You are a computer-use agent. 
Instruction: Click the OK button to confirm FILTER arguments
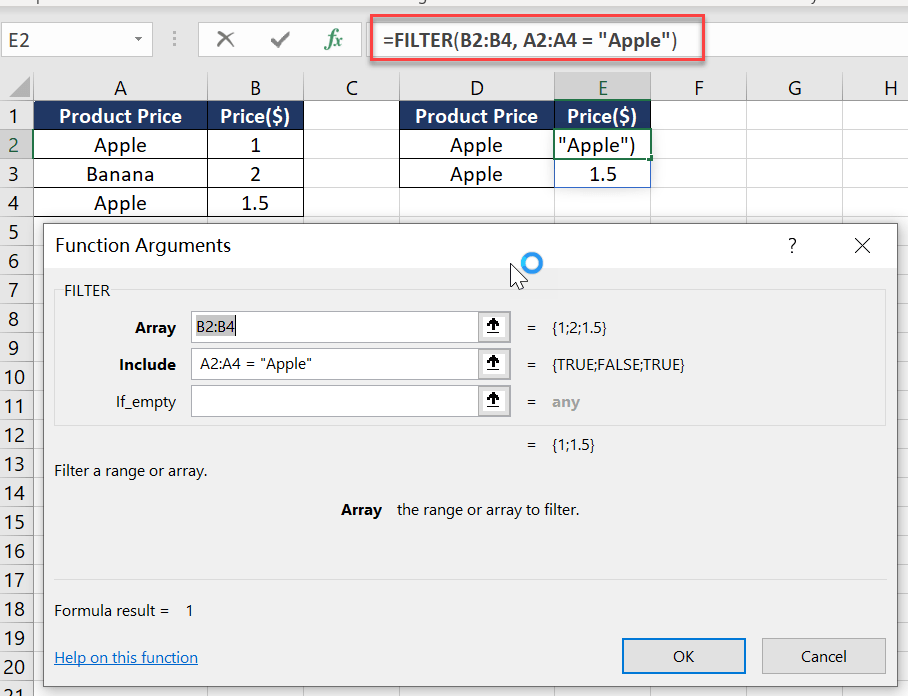[x=683, y=656]
